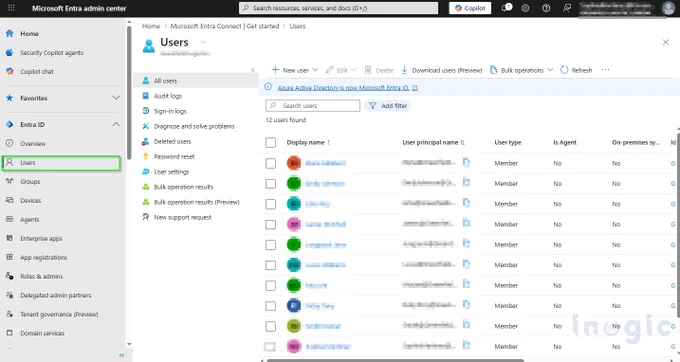Collapse the left sidebar with double chevron

[121, 355]
